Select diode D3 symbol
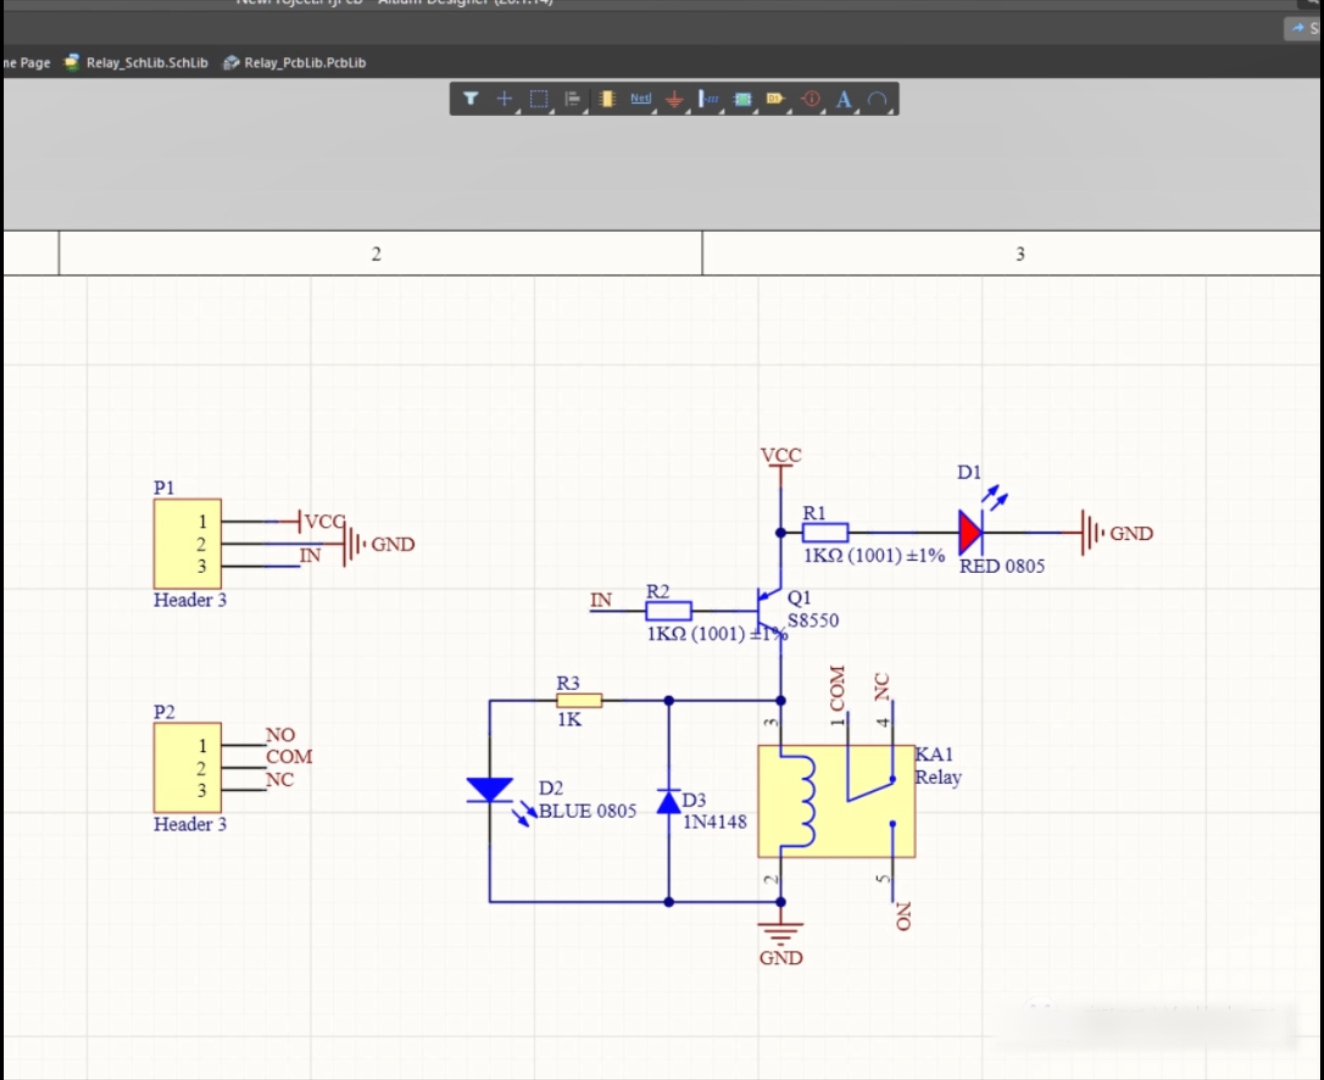 [x=669, y=801]
